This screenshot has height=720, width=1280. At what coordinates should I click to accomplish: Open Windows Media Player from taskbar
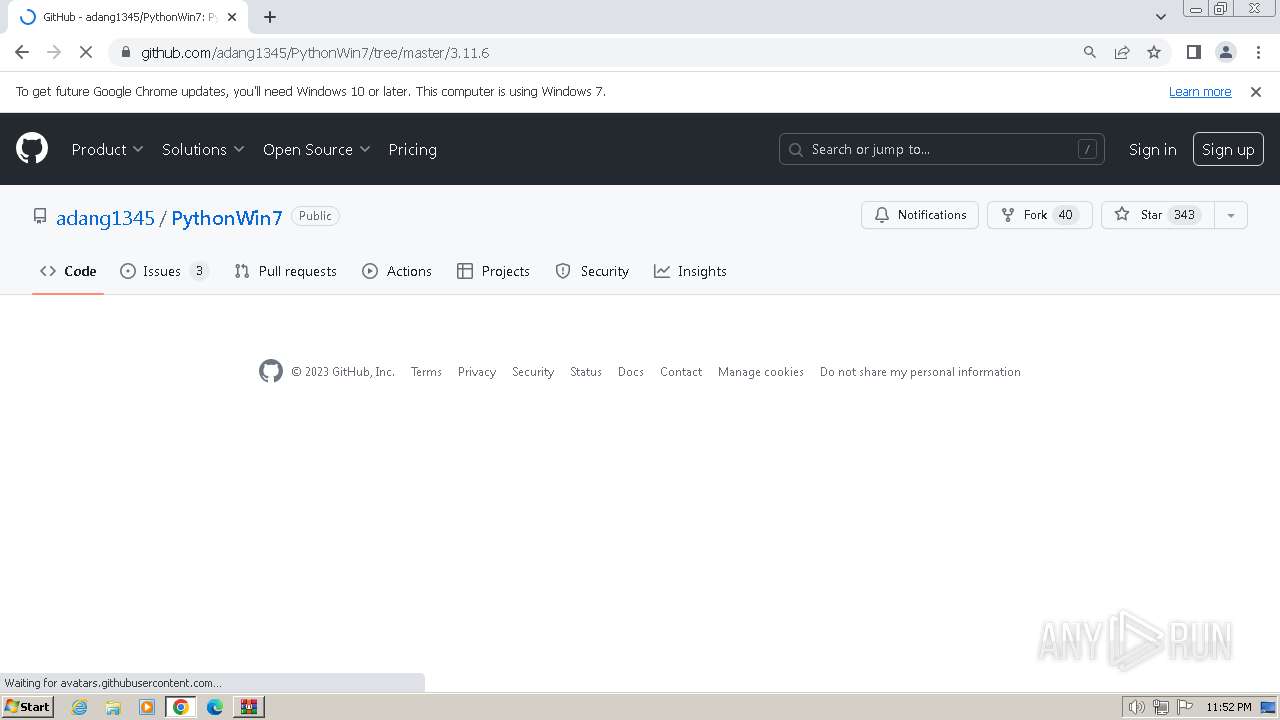[147, 707]
